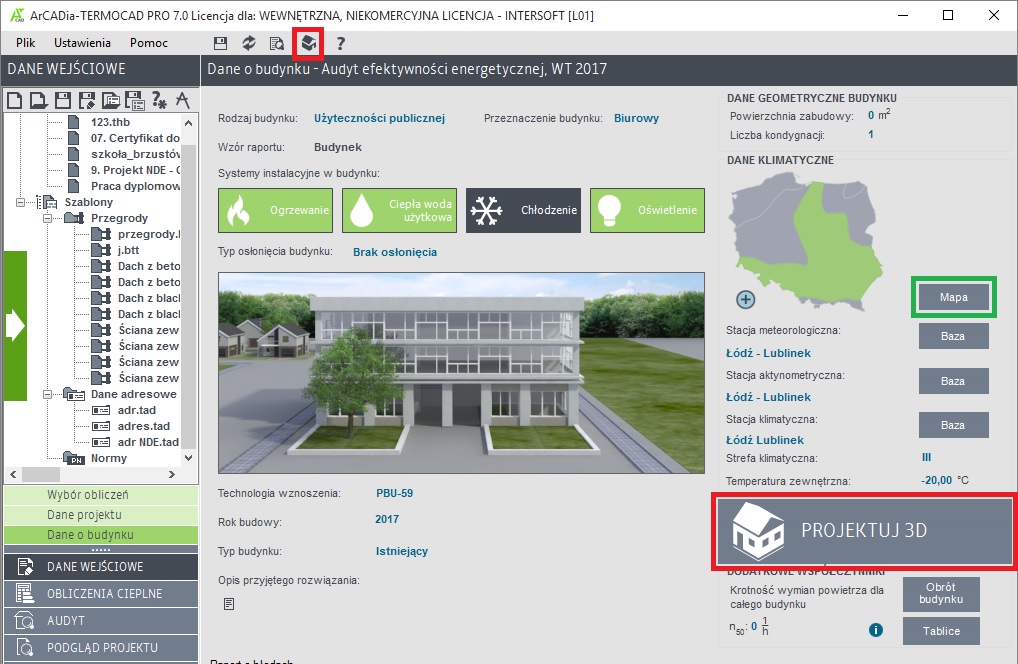Click the question mark help icon

coord(340,43)
